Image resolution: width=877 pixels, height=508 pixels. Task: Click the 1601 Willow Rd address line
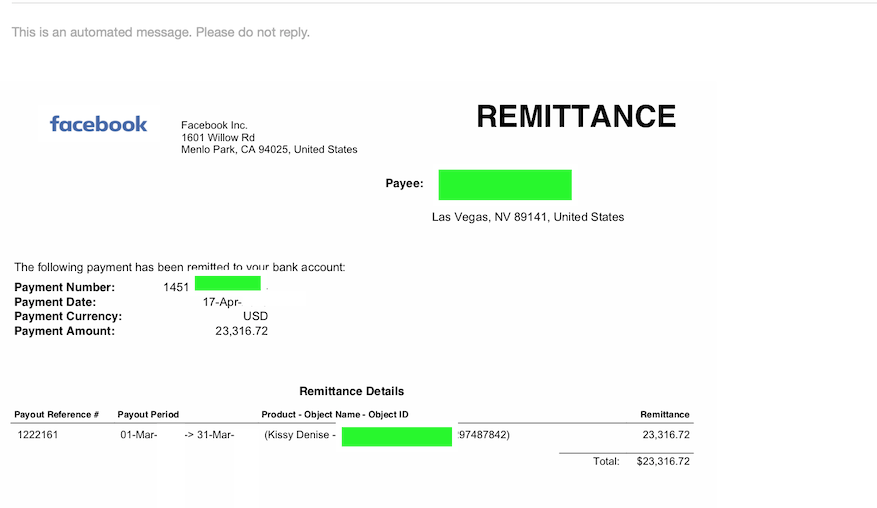(x=218, y=138)
